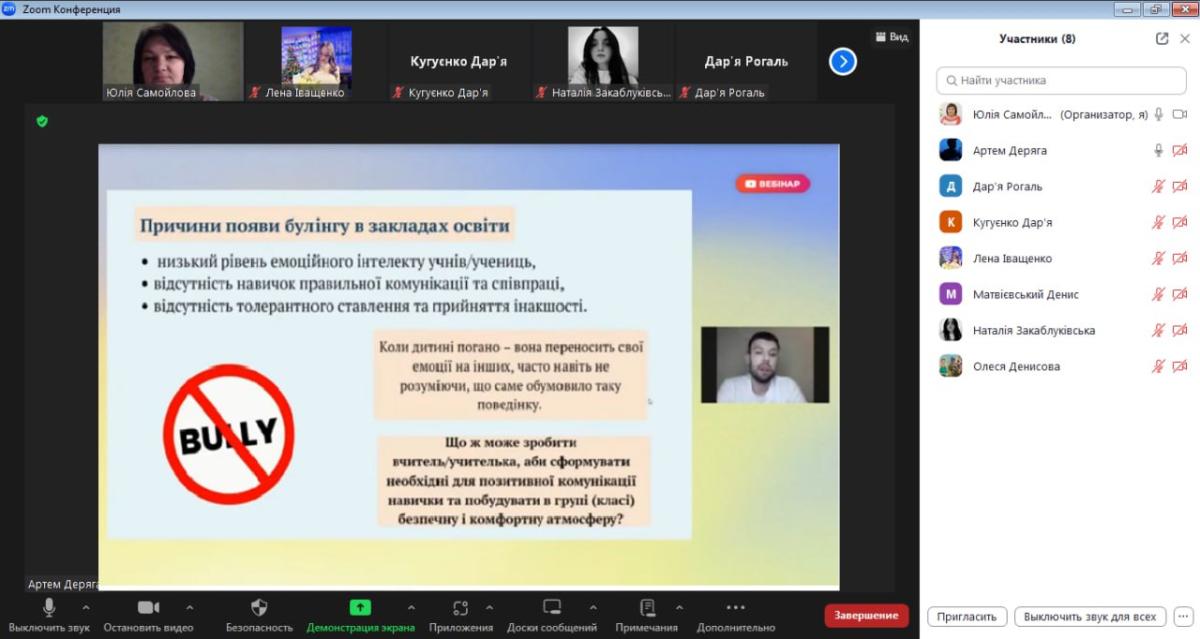Unmute Кугуєнко Дар'я in the participant list

click(x=1159, y=222)
